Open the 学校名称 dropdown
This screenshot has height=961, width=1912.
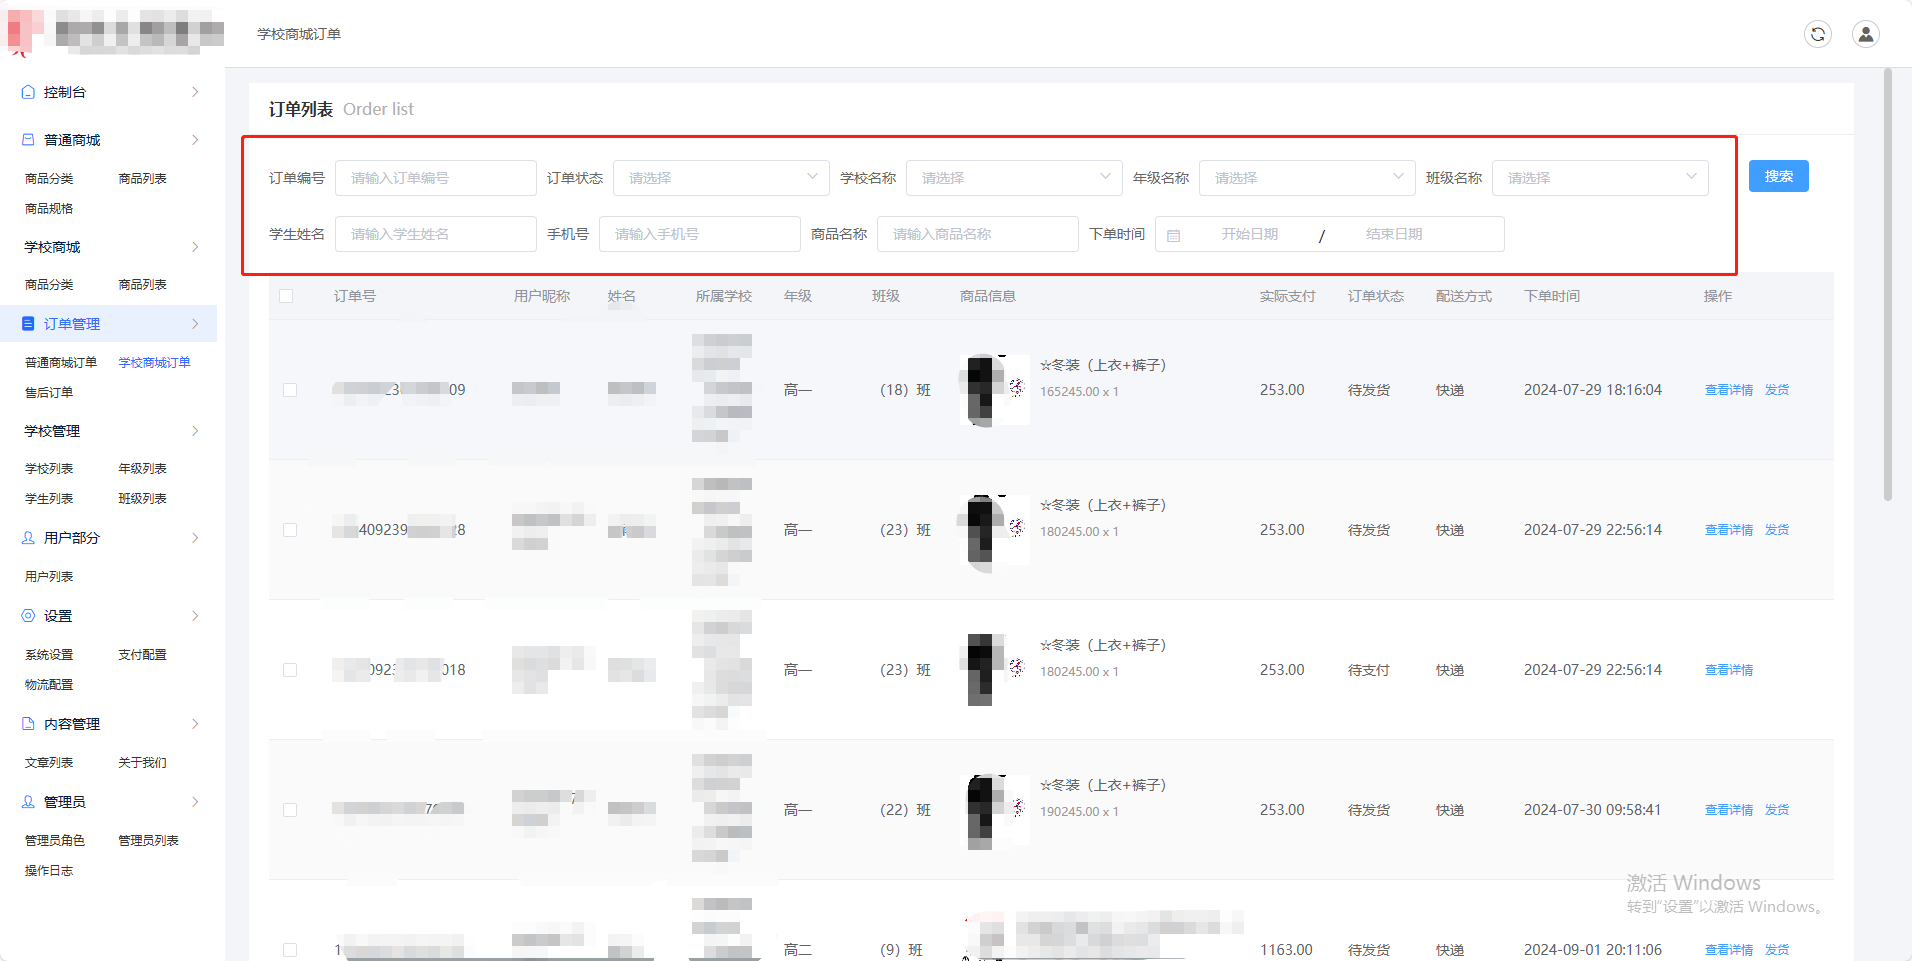(x=1013, y=178)
